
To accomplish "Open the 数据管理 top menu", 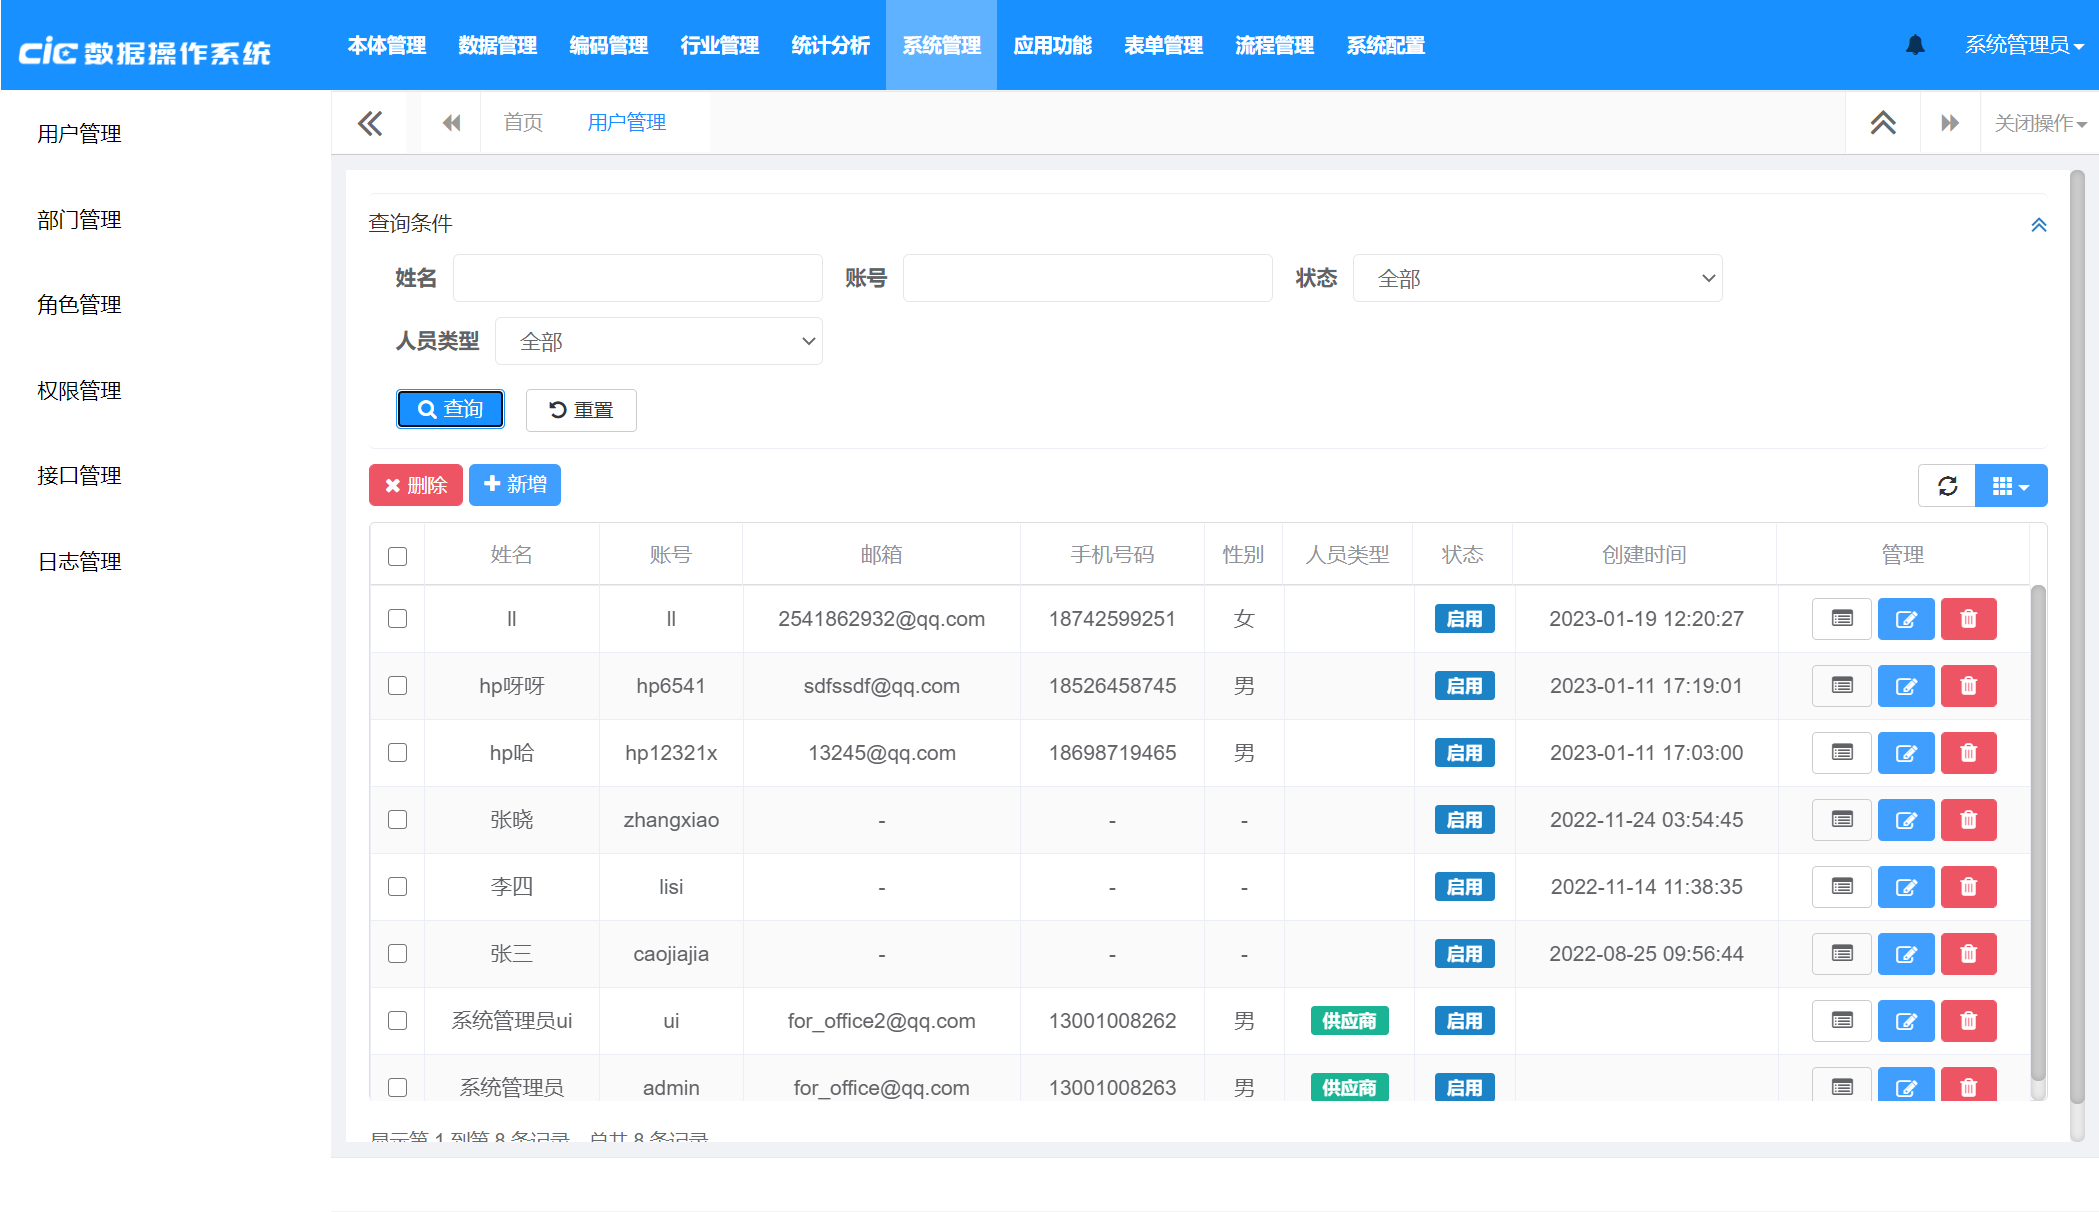I will [x=497, y=46].
